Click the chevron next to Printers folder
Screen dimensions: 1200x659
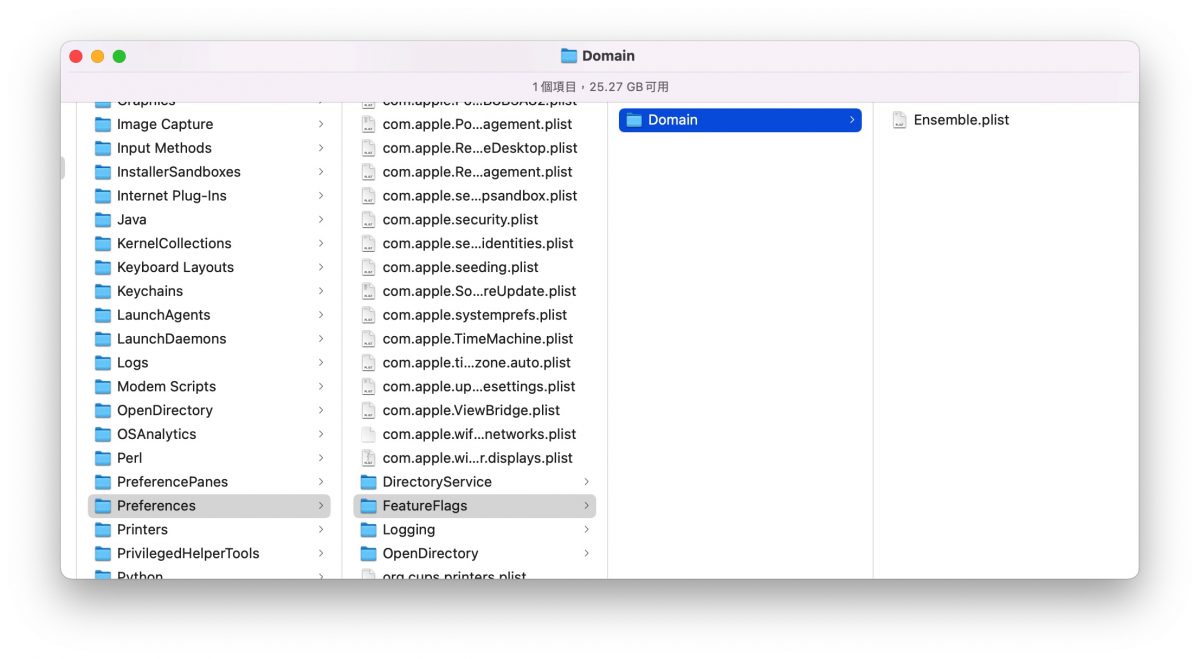click(x=321, y=530)
